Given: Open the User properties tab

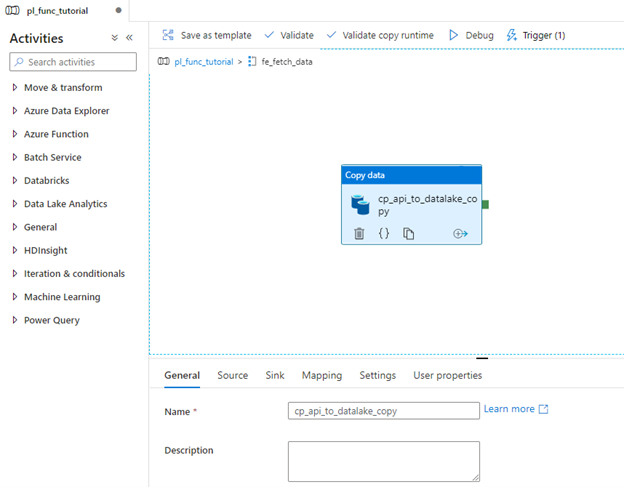Looking at the screenshot, I should pyautogui.click(x=447, y=375).
